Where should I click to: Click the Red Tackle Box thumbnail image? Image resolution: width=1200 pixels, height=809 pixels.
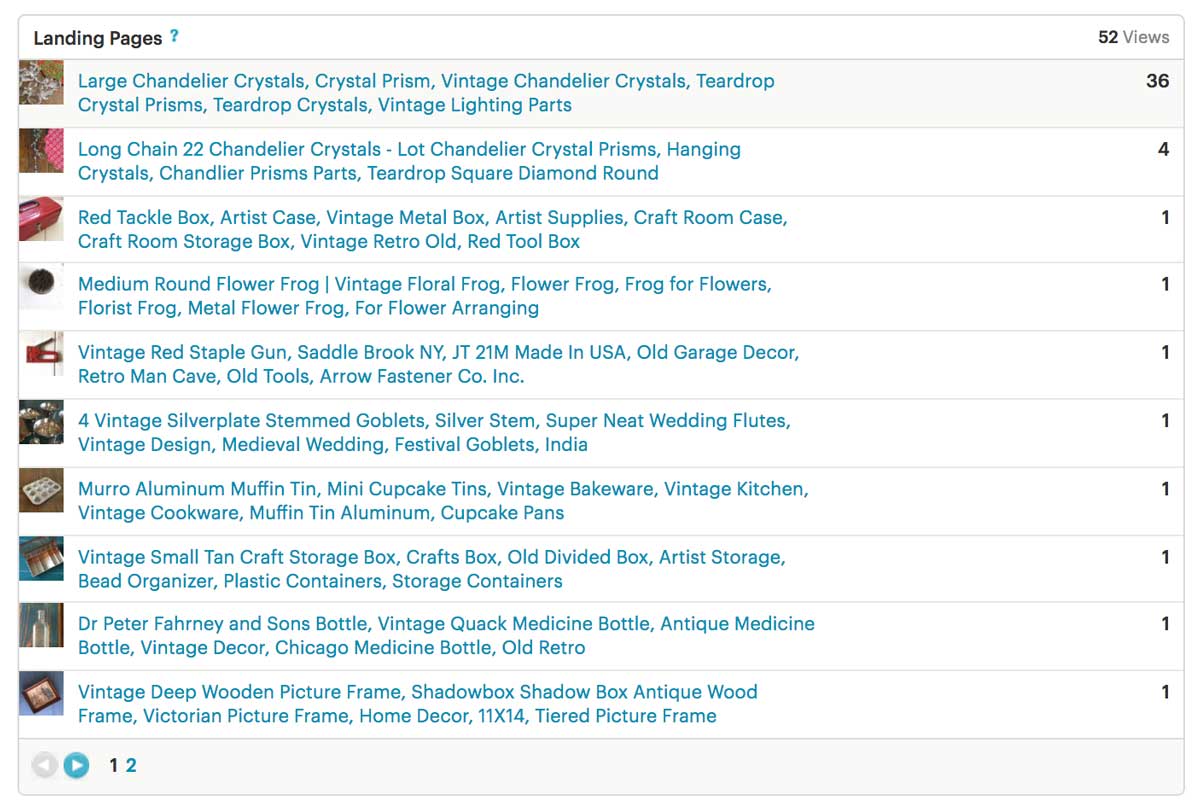tap(41, 219)
